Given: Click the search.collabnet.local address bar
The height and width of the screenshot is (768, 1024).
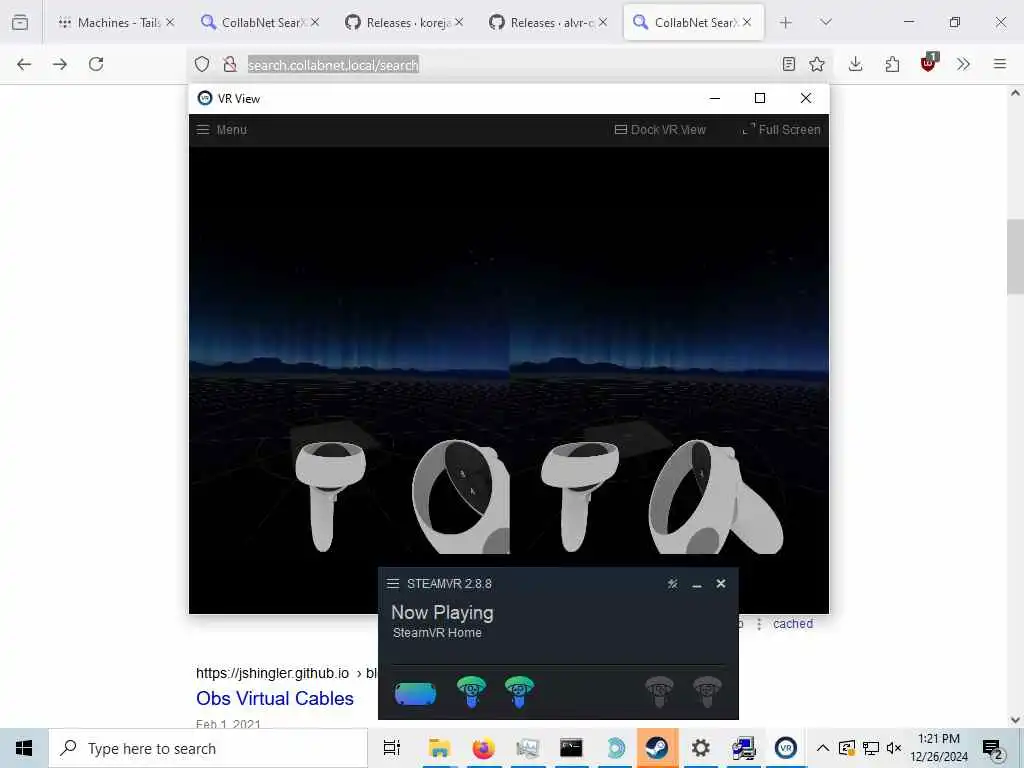Looking at the screenshot, I should click(509, 64).
